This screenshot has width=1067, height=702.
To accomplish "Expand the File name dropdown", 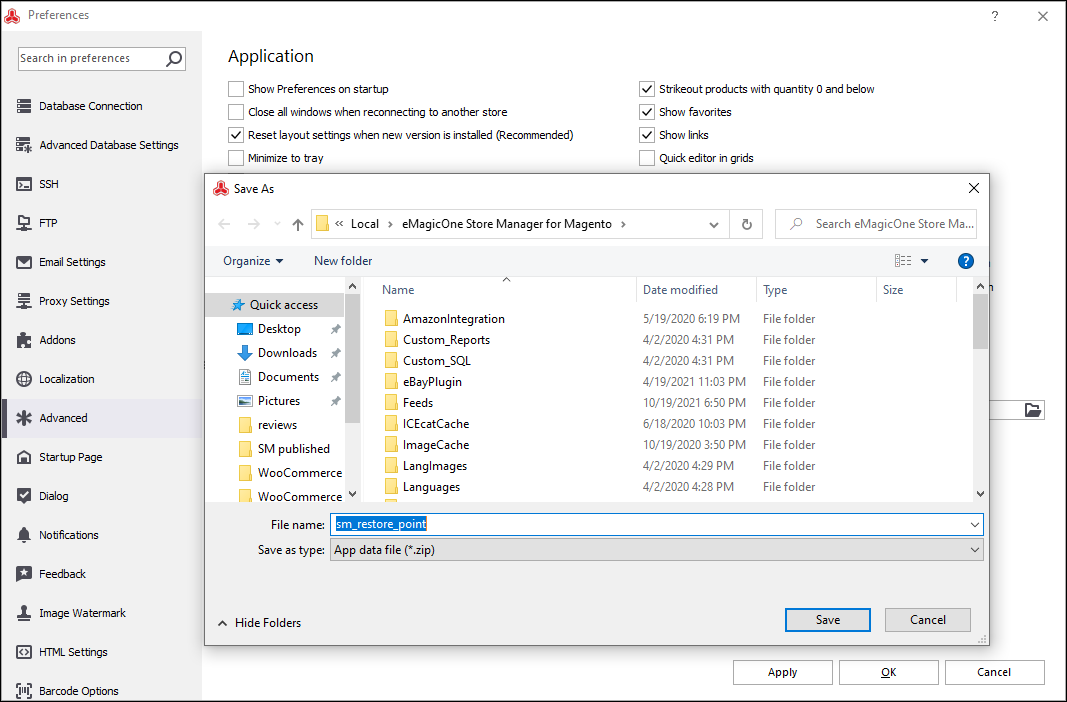I will coord(974,525).
